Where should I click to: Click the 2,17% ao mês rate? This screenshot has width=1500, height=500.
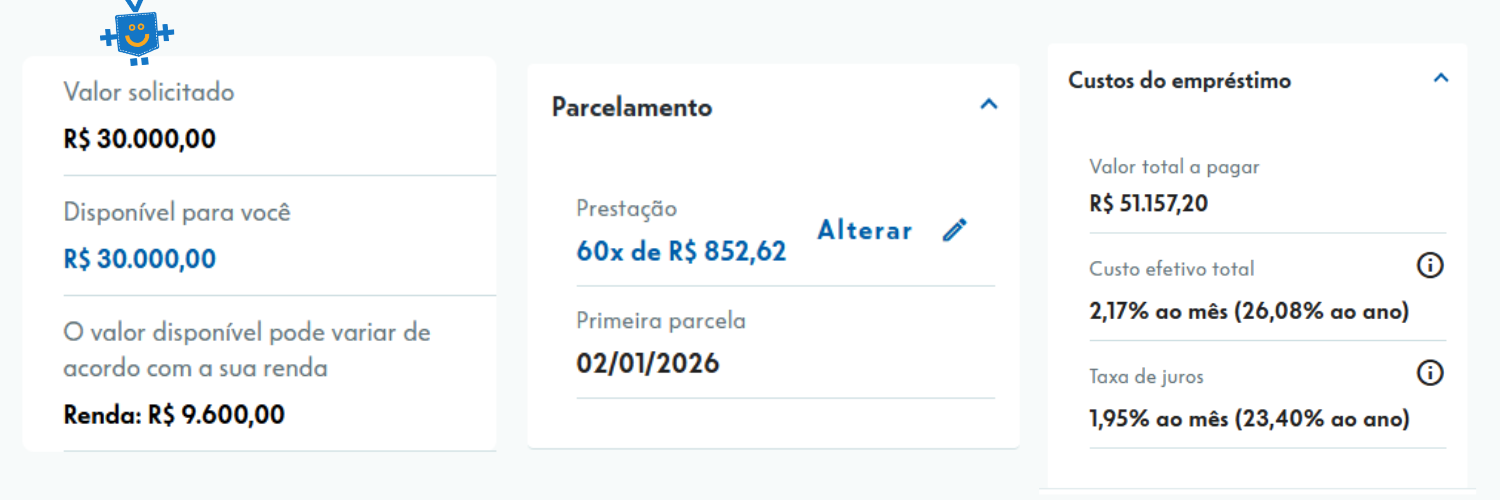point(1249,311)
